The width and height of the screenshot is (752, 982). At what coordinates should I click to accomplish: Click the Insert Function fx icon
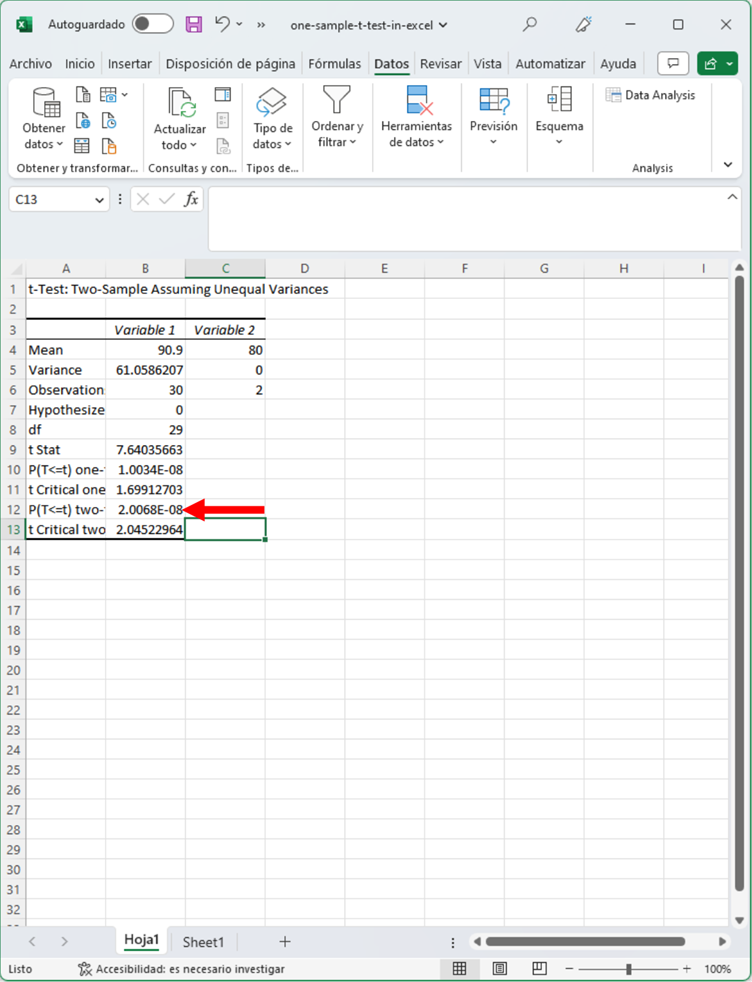point(191,199)
